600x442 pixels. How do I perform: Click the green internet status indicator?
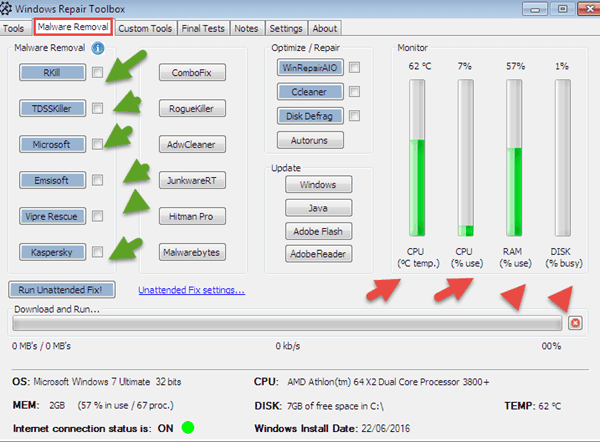click(x=188, y=427)
